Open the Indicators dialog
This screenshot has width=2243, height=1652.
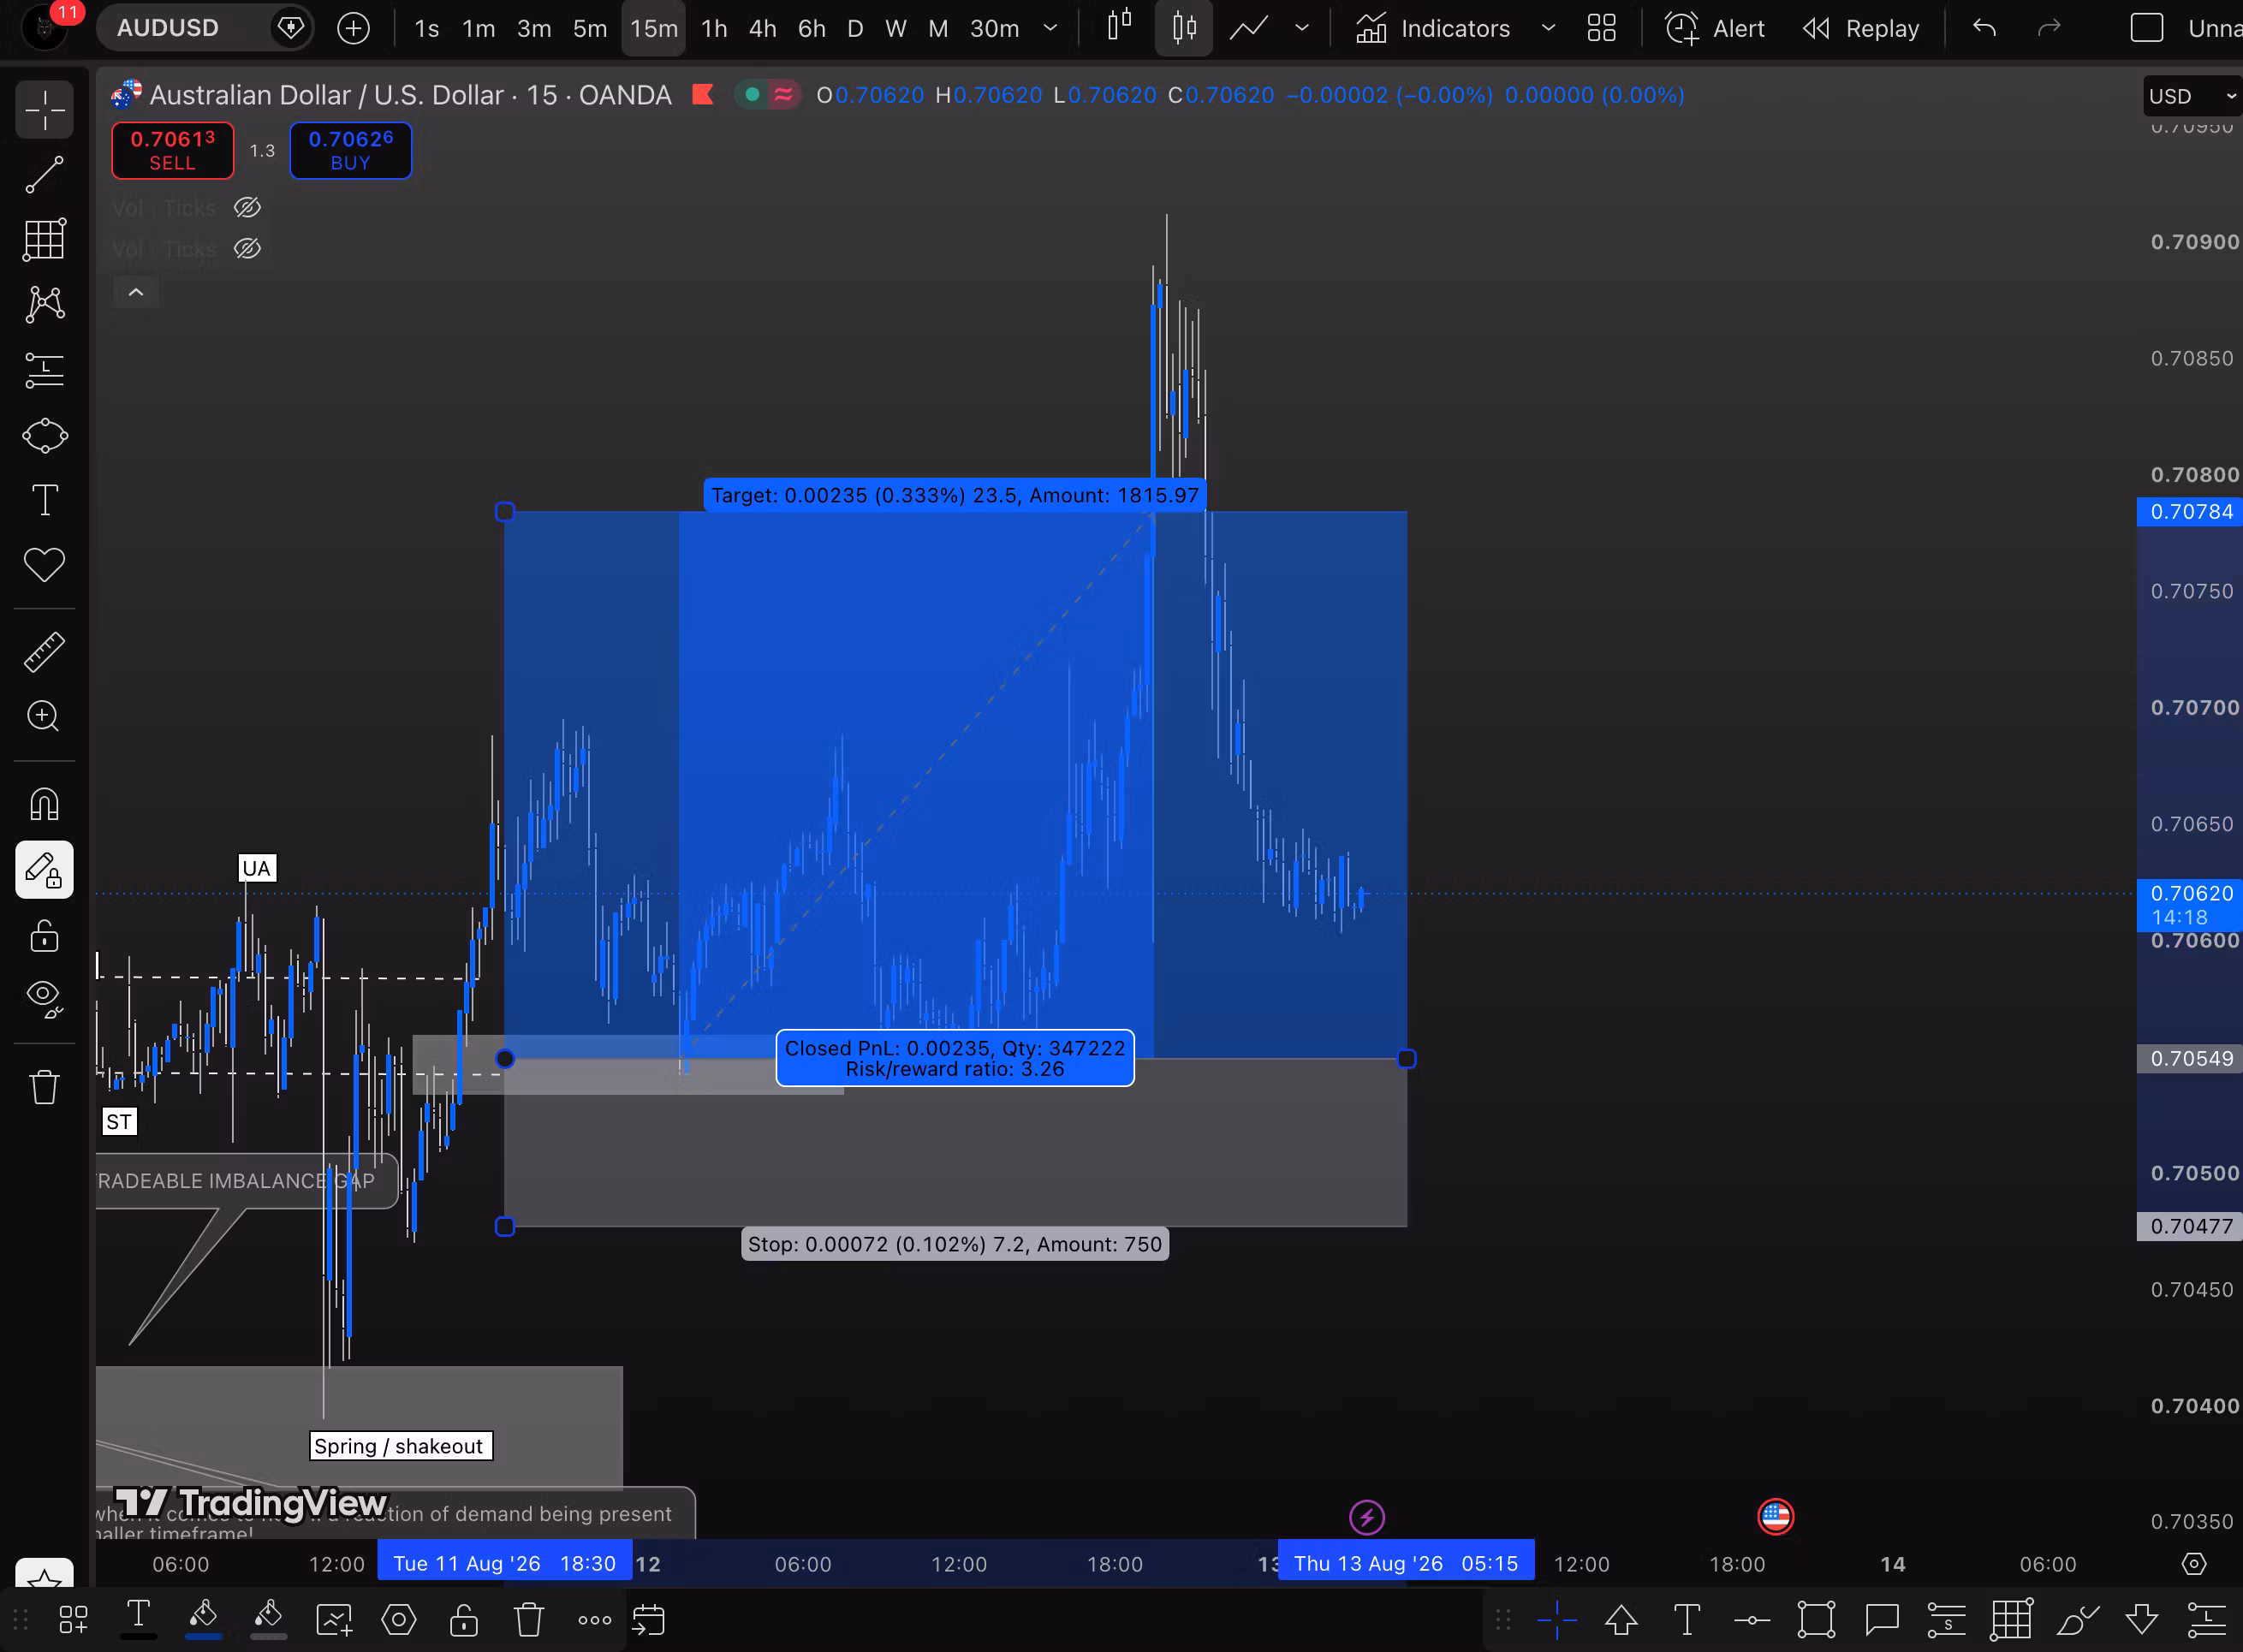pos(1433,28)
